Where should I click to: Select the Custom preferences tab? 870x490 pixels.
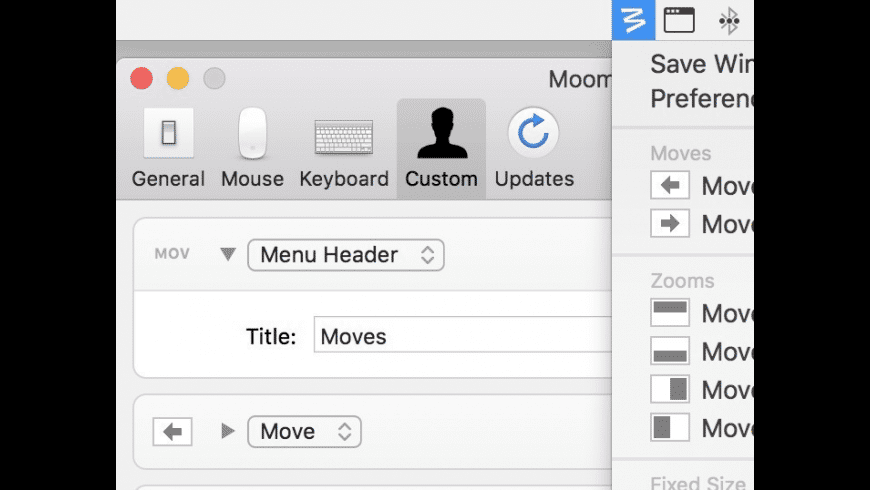click(x=441, y=149)
